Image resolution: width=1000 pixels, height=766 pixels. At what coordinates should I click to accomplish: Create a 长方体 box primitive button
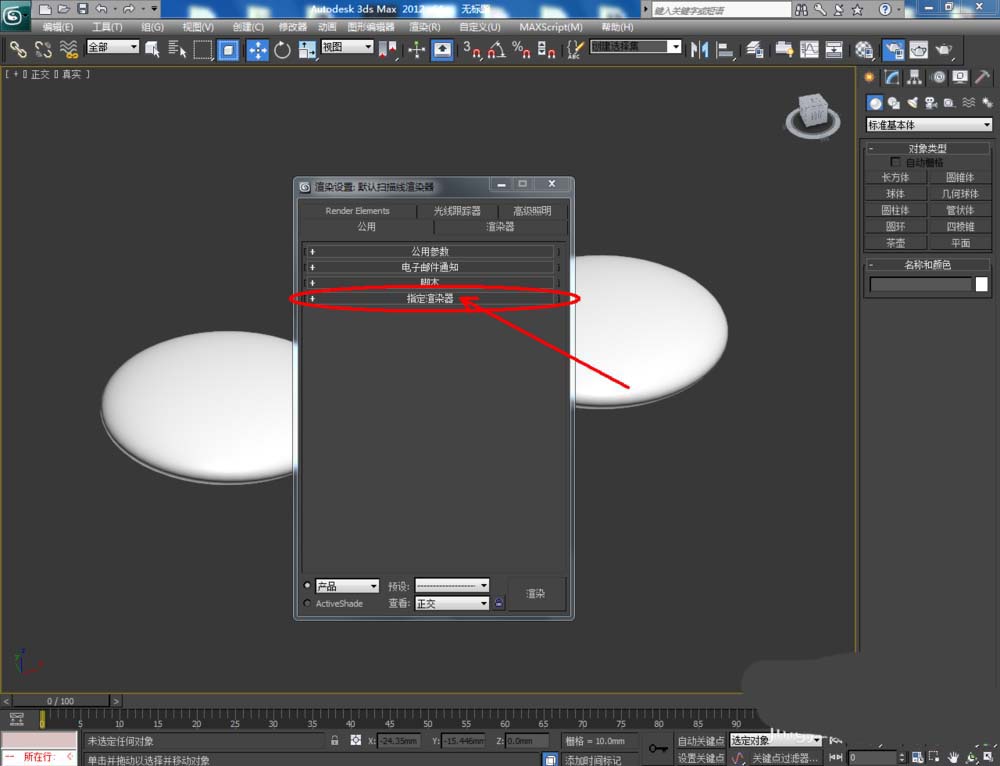click(895, 177)
